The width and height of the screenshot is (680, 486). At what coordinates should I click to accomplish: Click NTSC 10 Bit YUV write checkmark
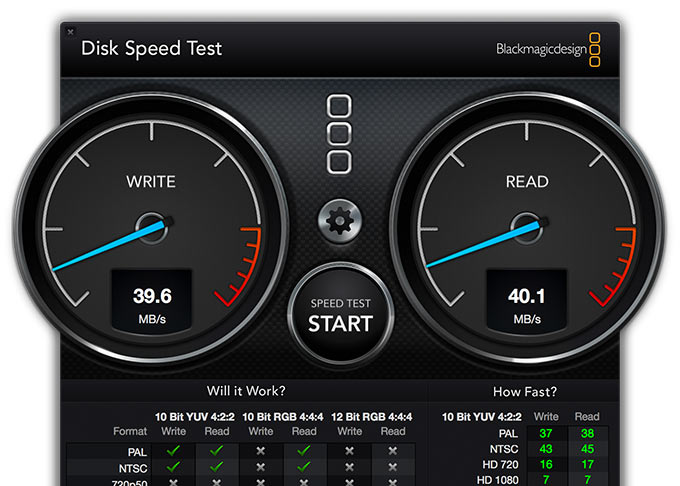pyautogui.click(x=173, y=467)
